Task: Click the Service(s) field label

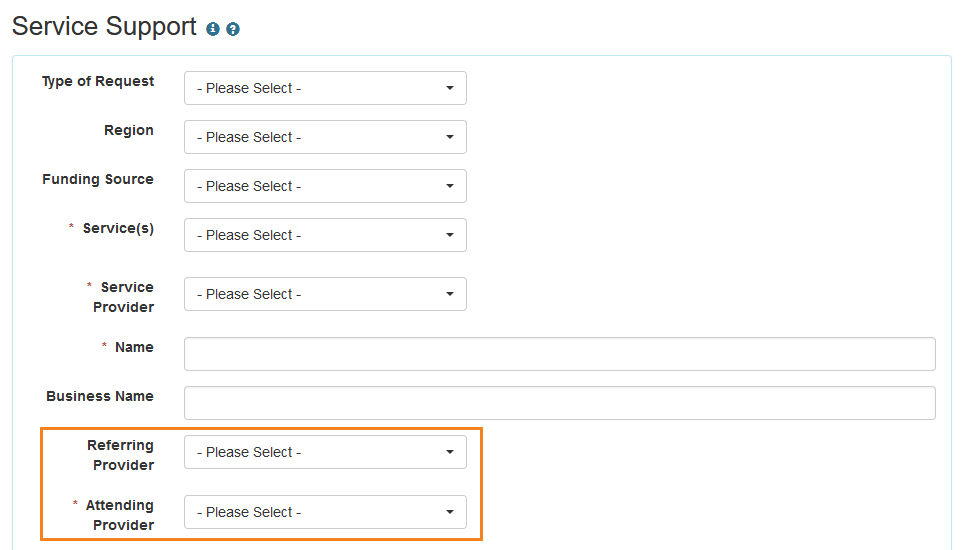Action: click(118, 229)
